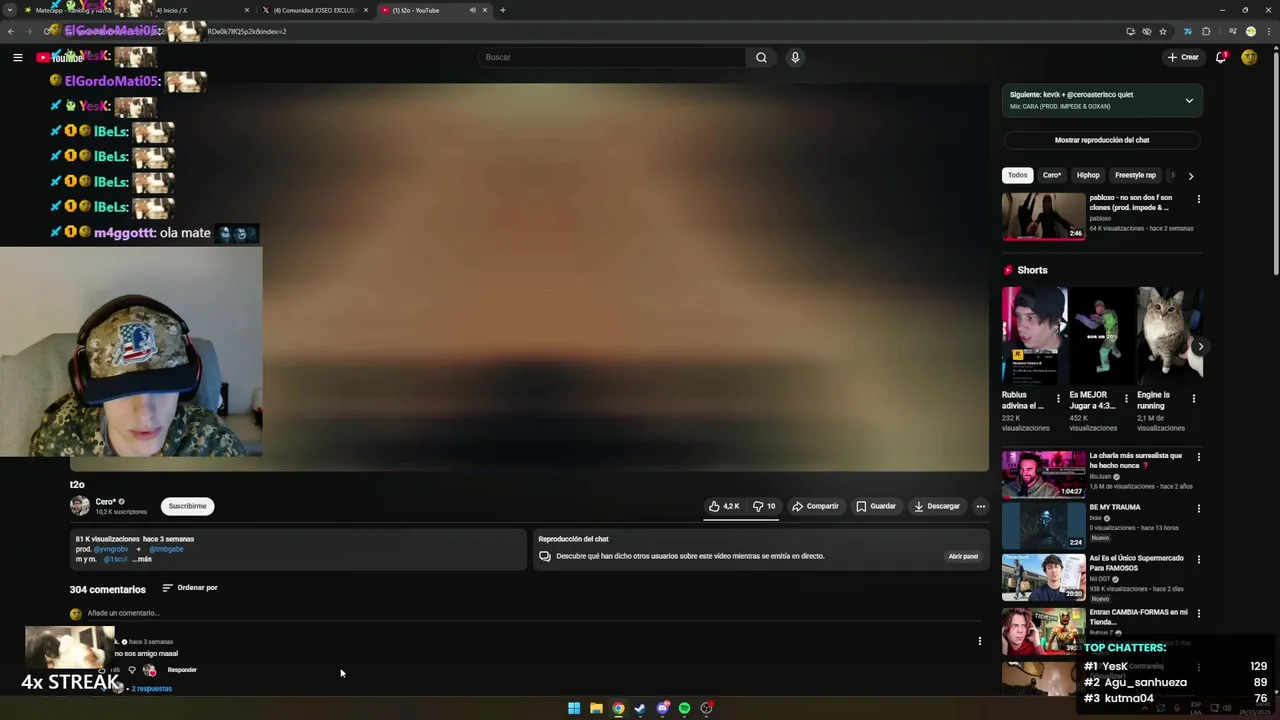Viewport: 1280px width, 720px height.
Task: Open the Windows Start menu
Action: 574,708
